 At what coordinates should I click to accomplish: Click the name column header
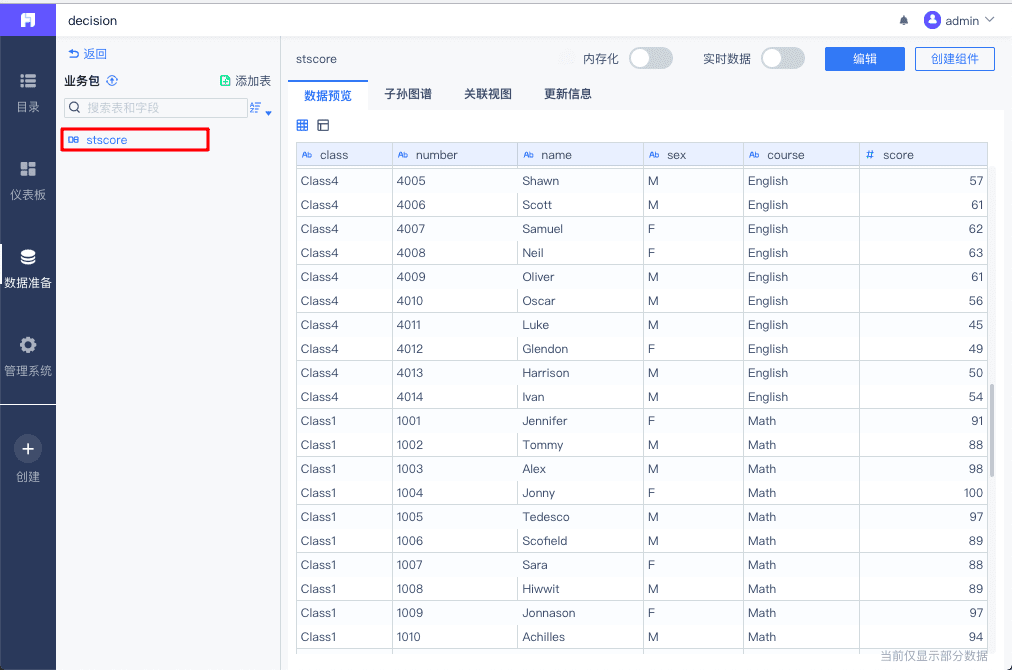pos(581,155)
